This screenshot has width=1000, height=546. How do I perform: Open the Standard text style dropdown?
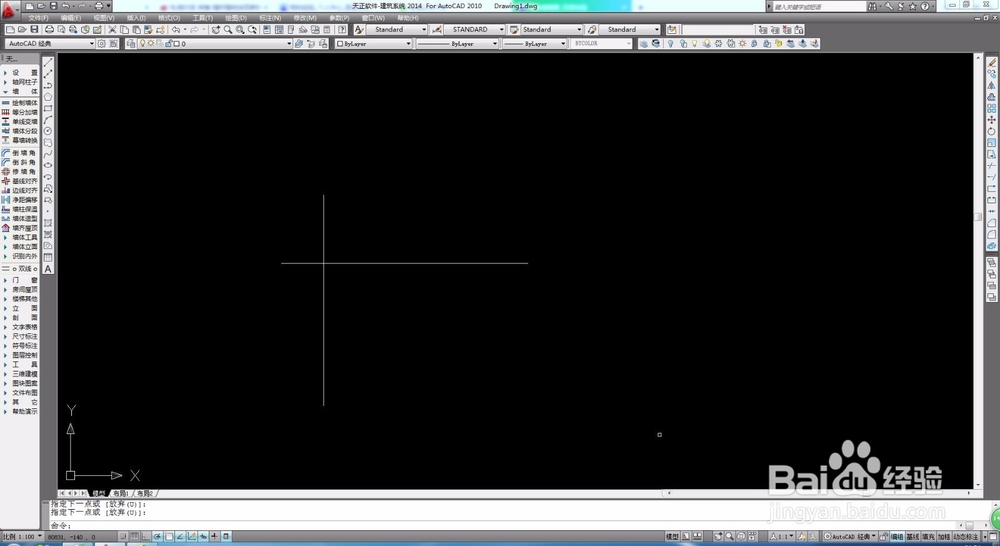pyautogui.click(x=397, y=29)
